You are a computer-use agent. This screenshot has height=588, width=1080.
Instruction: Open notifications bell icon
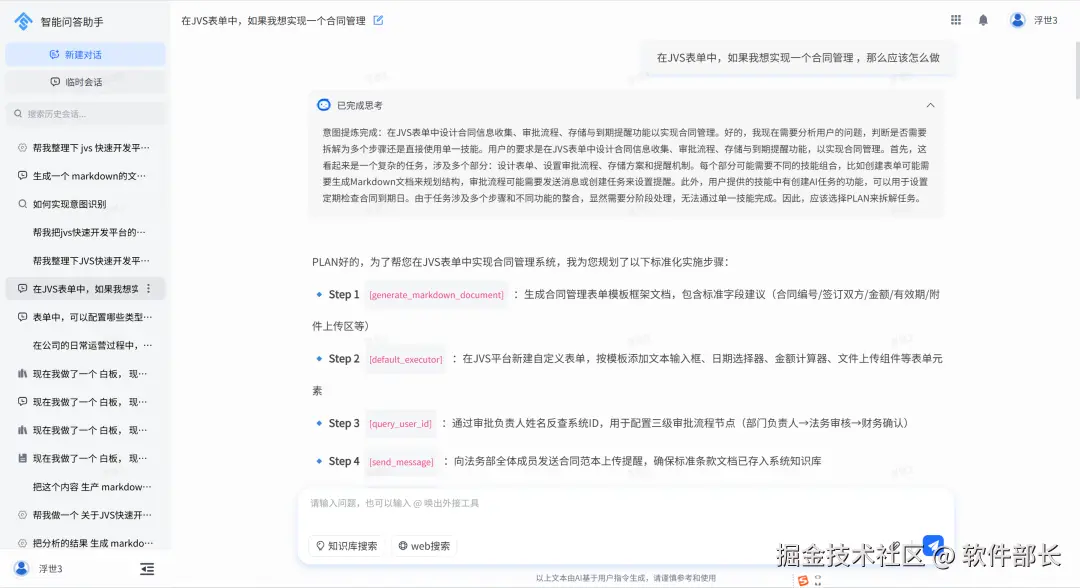pyautogui.click(x=983, y=20)
